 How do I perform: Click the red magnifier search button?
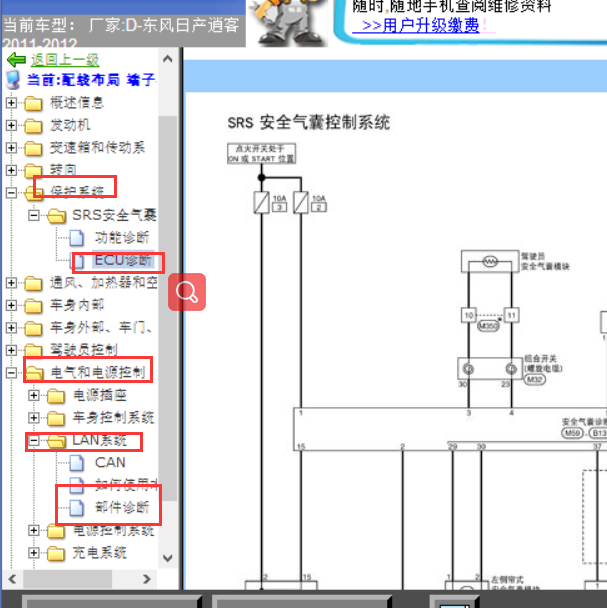(x=187, y=292)
